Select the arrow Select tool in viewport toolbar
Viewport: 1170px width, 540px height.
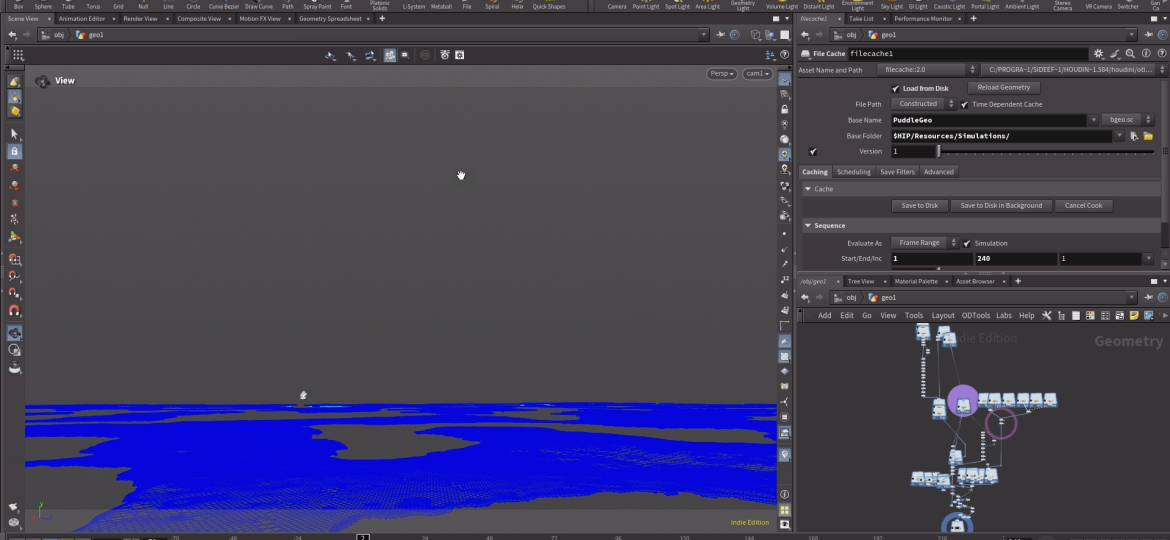pyautogui.click(x=14, y=133)
